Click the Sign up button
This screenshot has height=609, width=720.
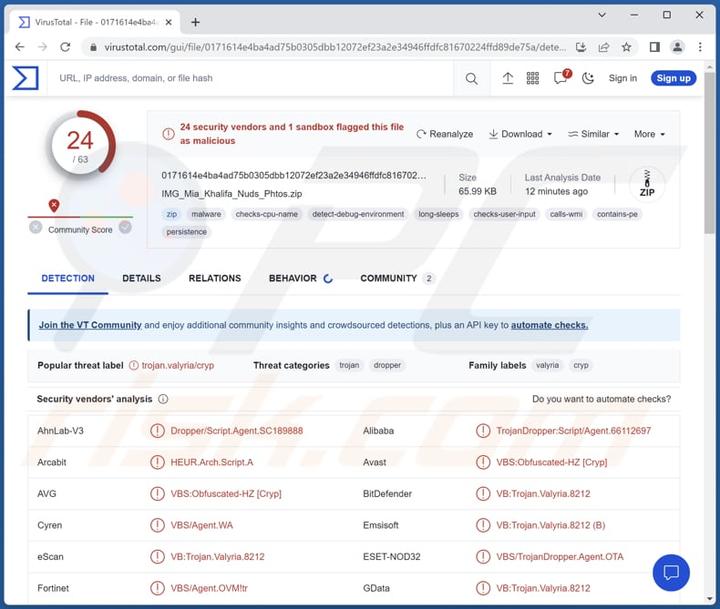pos(673,78)
